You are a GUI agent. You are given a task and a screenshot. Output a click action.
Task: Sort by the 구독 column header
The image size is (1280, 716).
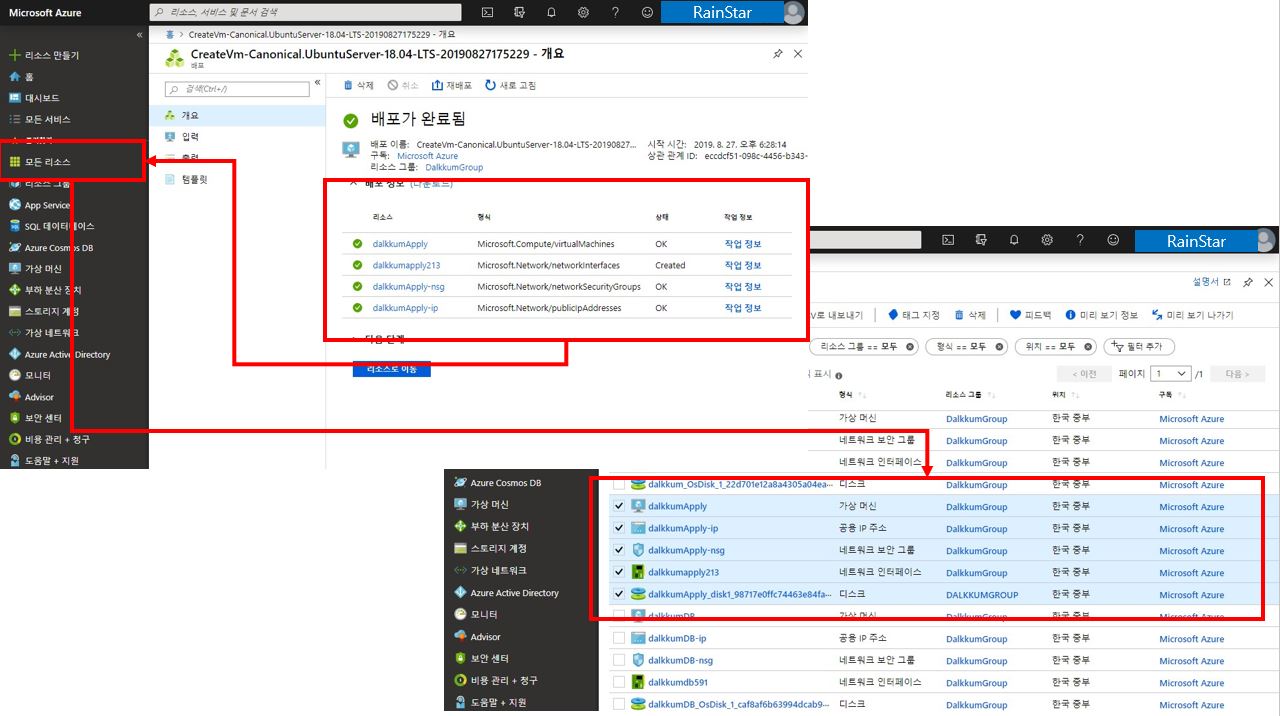coord(1167,395)
